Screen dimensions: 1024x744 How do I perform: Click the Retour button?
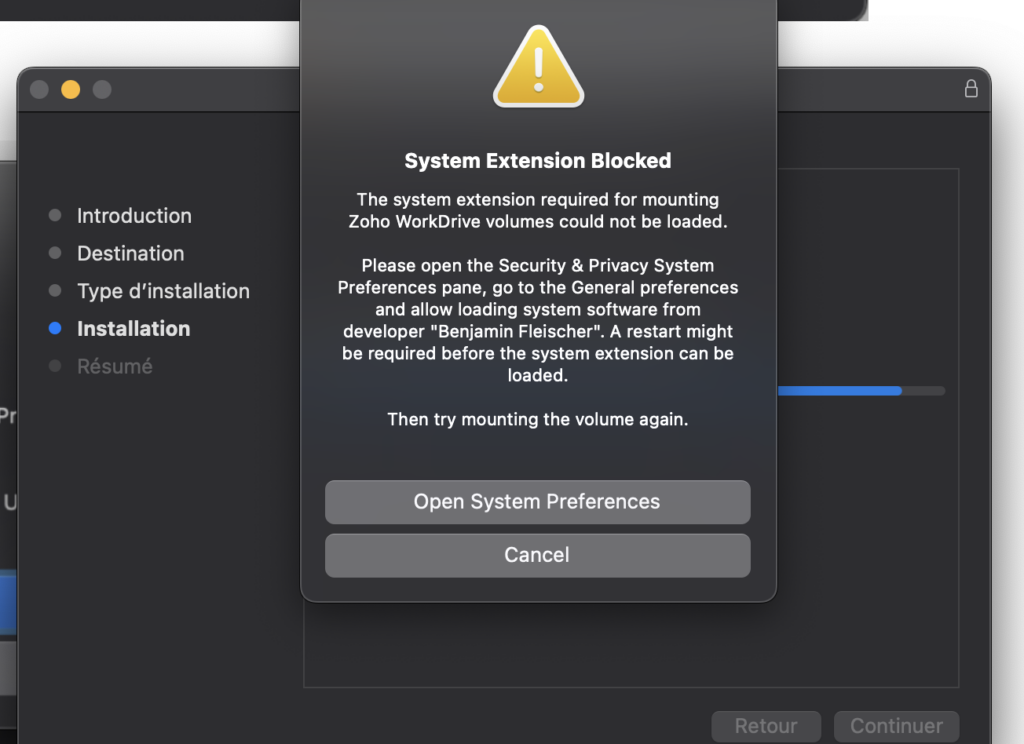(766, 726)
